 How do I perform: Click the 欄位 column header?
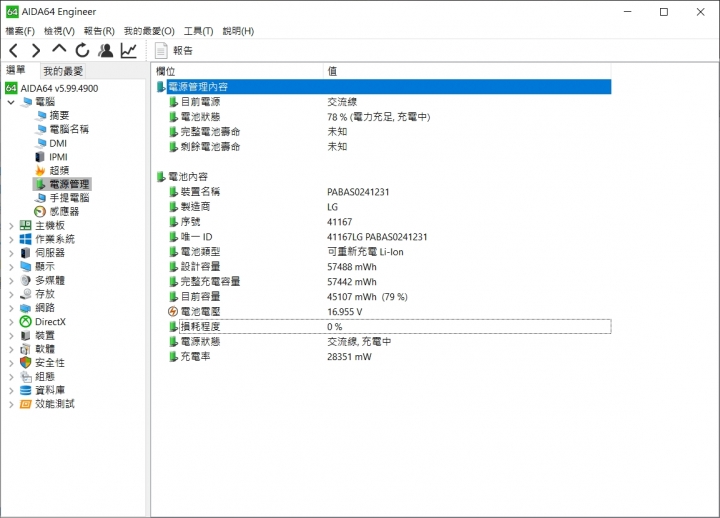(x=238, y=71)
